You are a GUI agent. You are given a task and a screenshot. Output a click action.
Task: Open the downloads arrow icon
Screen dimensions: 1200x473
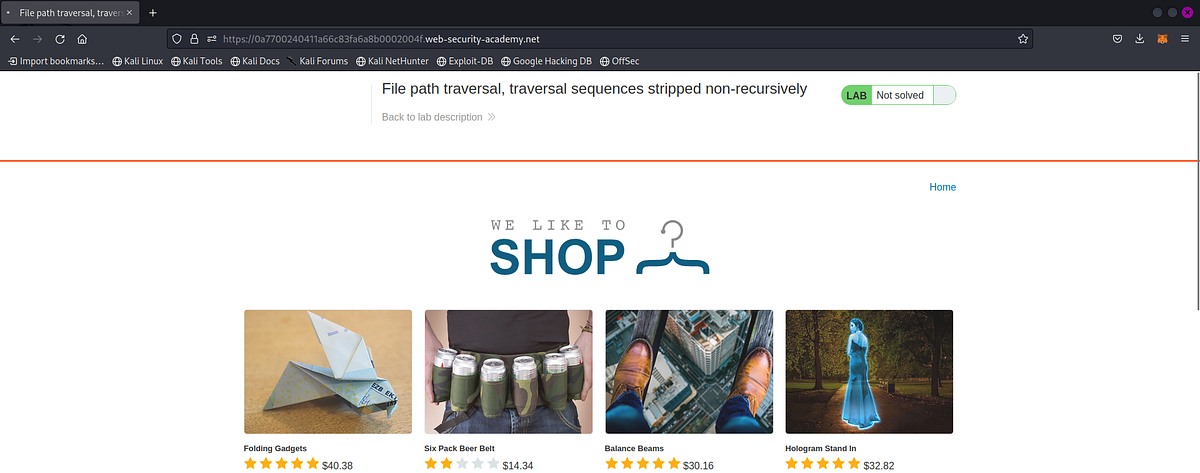pos(1140,39)
